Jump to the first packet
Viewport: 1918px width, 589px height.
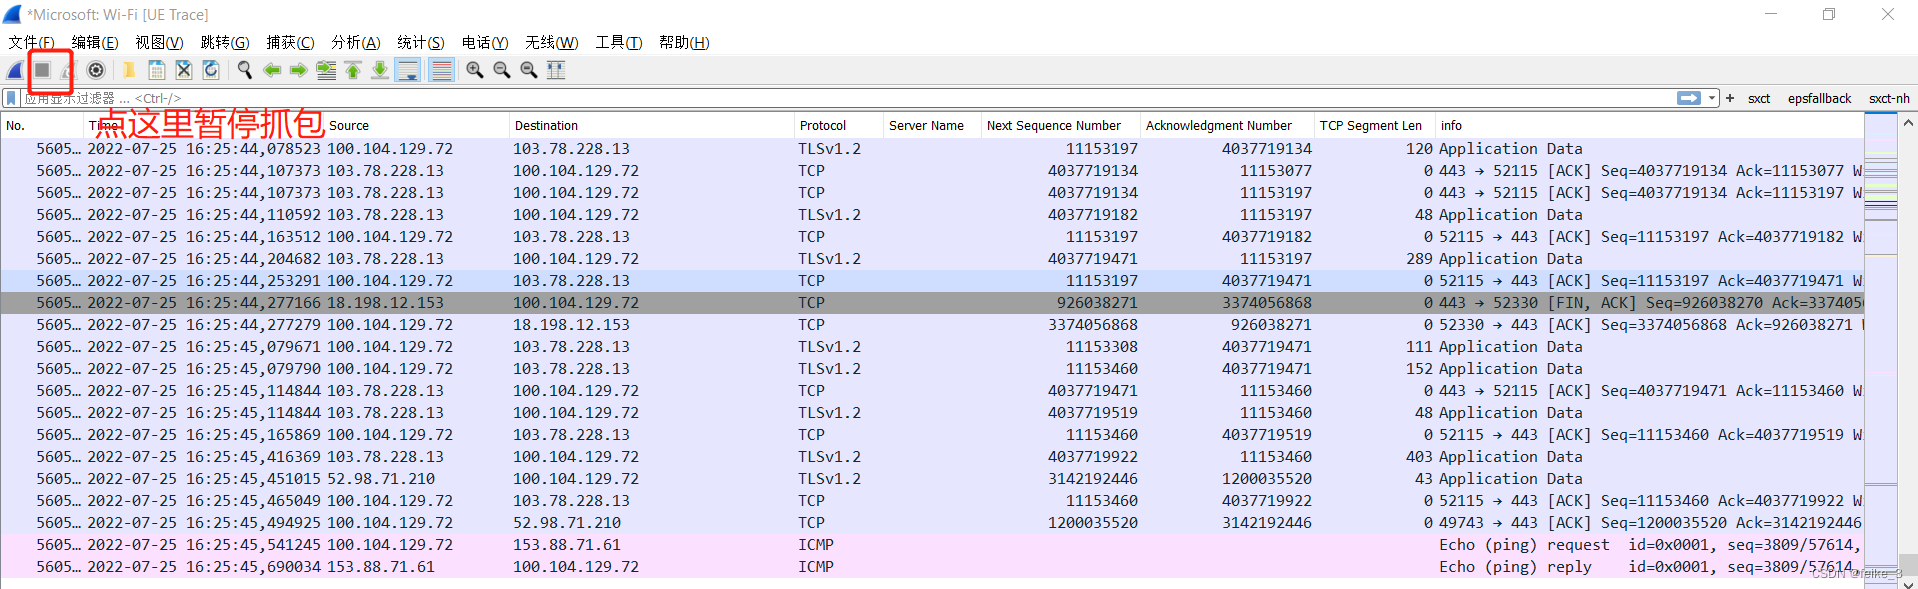353,70
